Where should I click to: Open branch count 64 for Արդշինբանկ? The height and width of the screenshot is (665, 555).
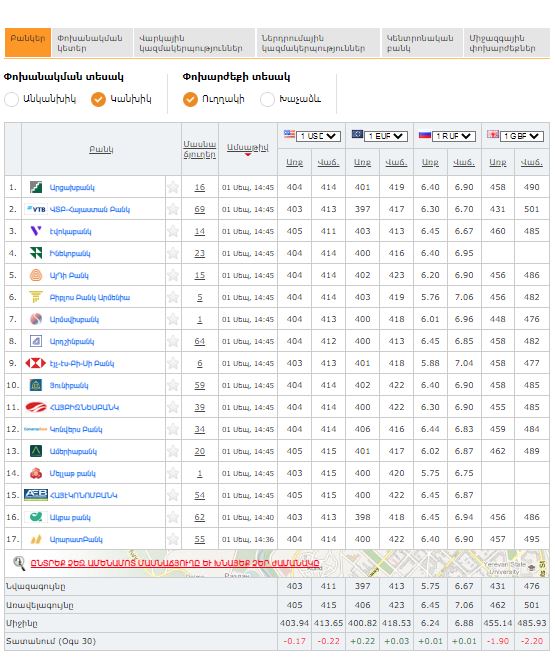(200, 341)
